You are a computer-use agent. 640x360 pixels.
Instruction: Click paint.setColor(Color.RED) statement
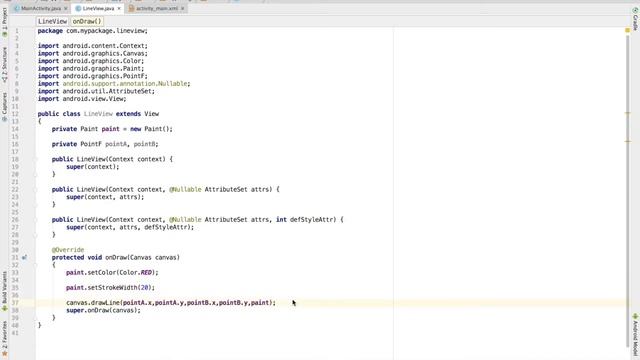click(112, 272)
